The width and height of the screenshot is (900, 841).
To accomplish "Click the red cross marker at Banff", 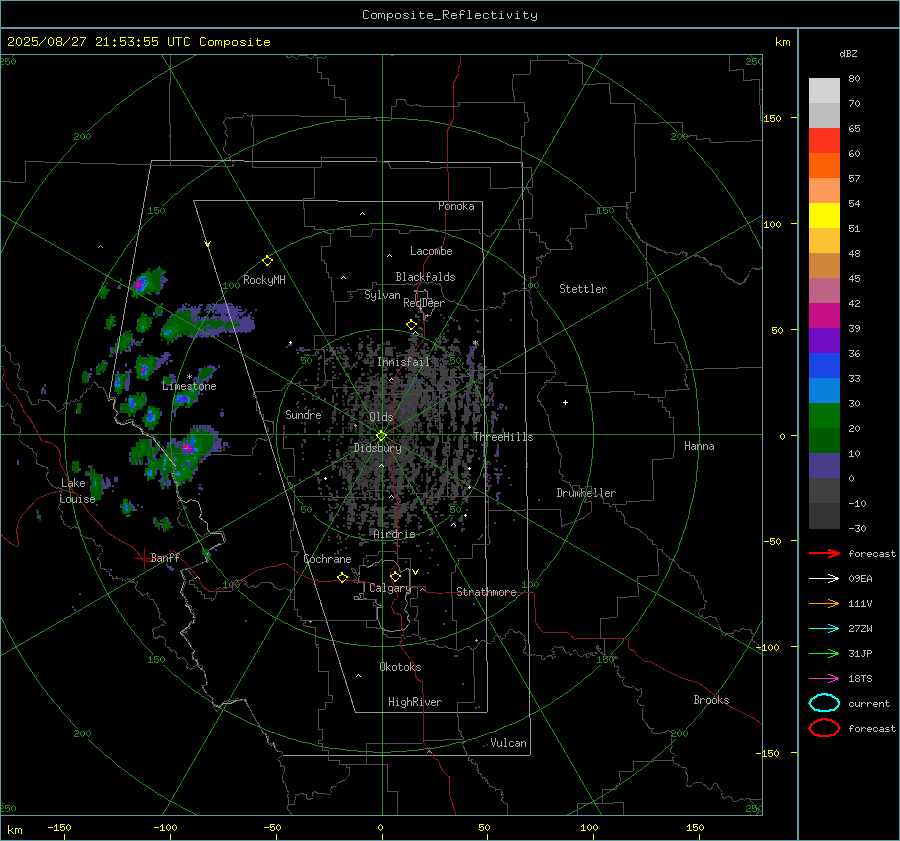I will (143, 558).
